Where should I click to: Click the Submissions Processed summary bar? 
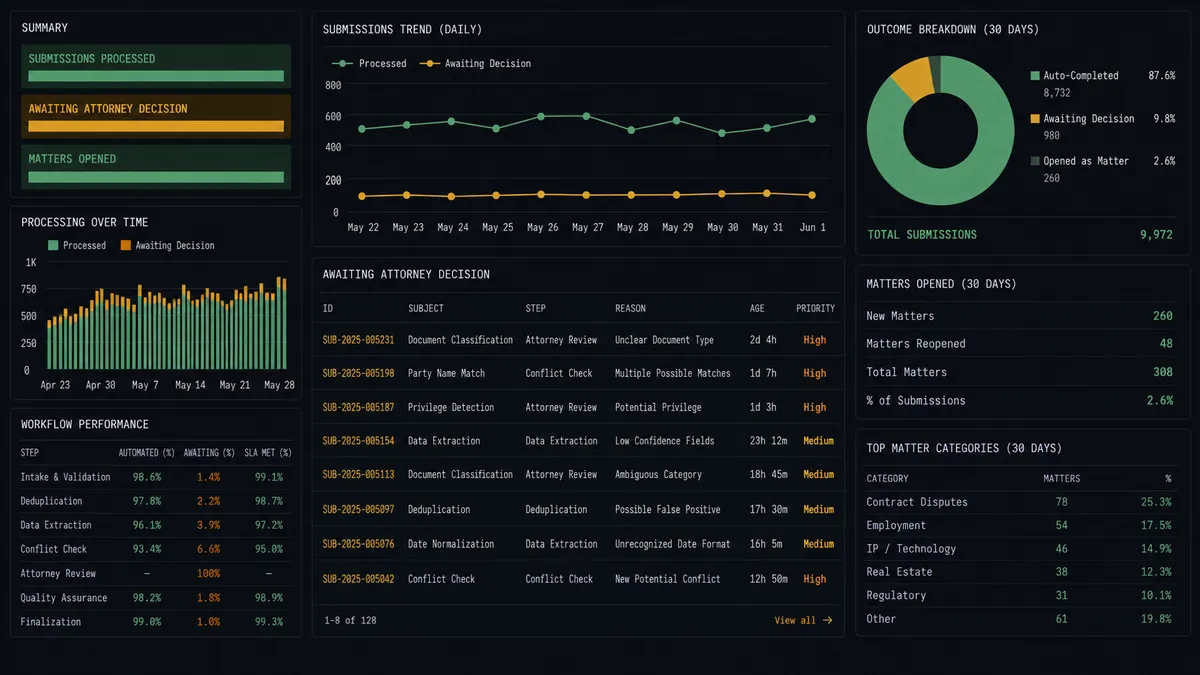pyautogui.click(x=156, y=67)
